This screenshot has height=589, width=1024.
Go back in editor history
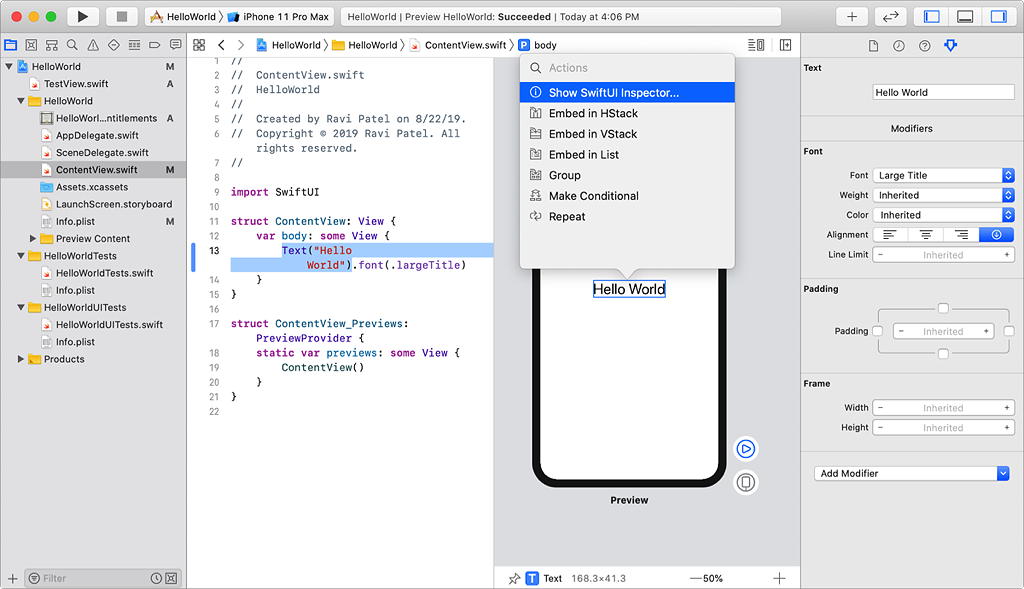[221, 45]
